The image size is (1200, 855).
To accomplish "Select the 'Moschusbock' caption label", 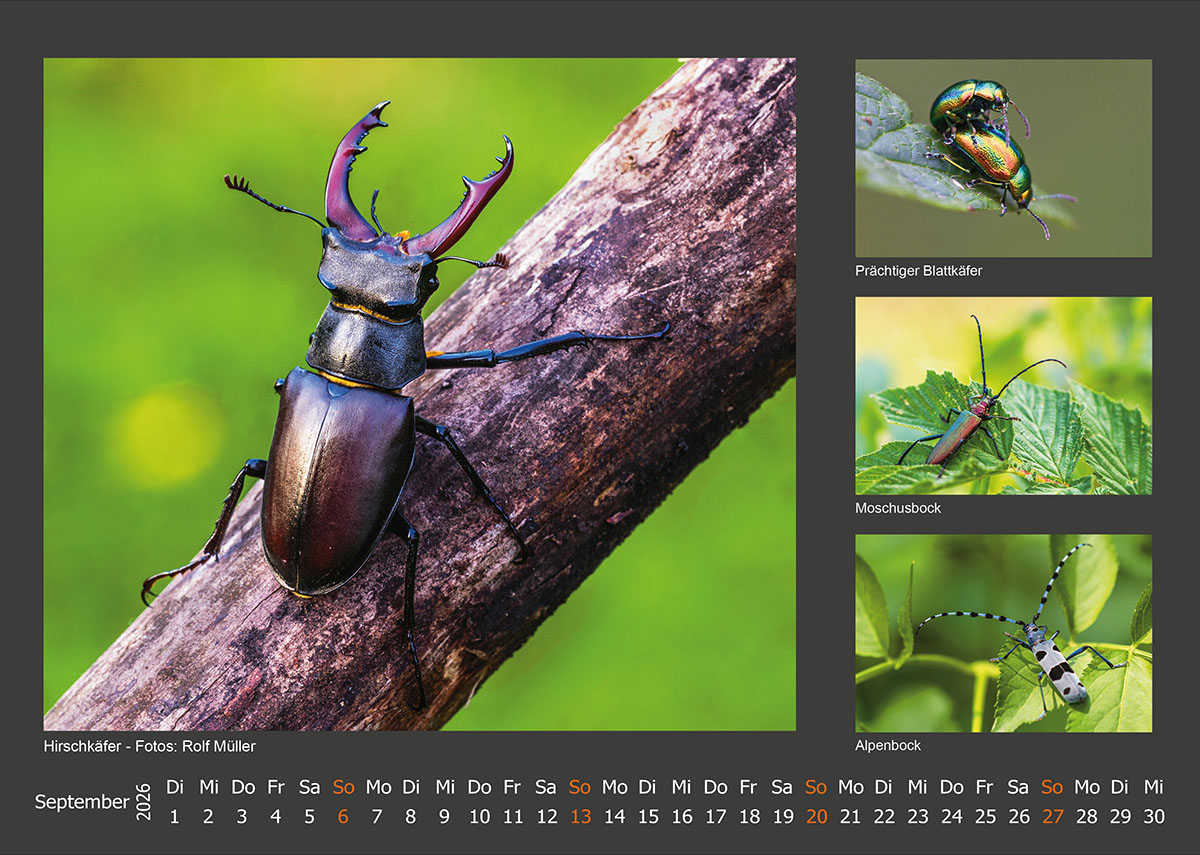I will [x=898, y=508].
